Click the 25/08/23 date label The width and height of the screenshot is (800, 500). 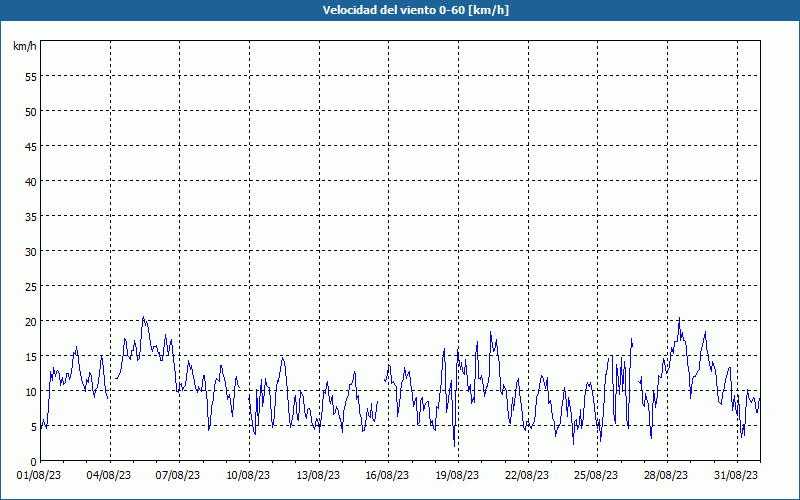pos(596,476)
